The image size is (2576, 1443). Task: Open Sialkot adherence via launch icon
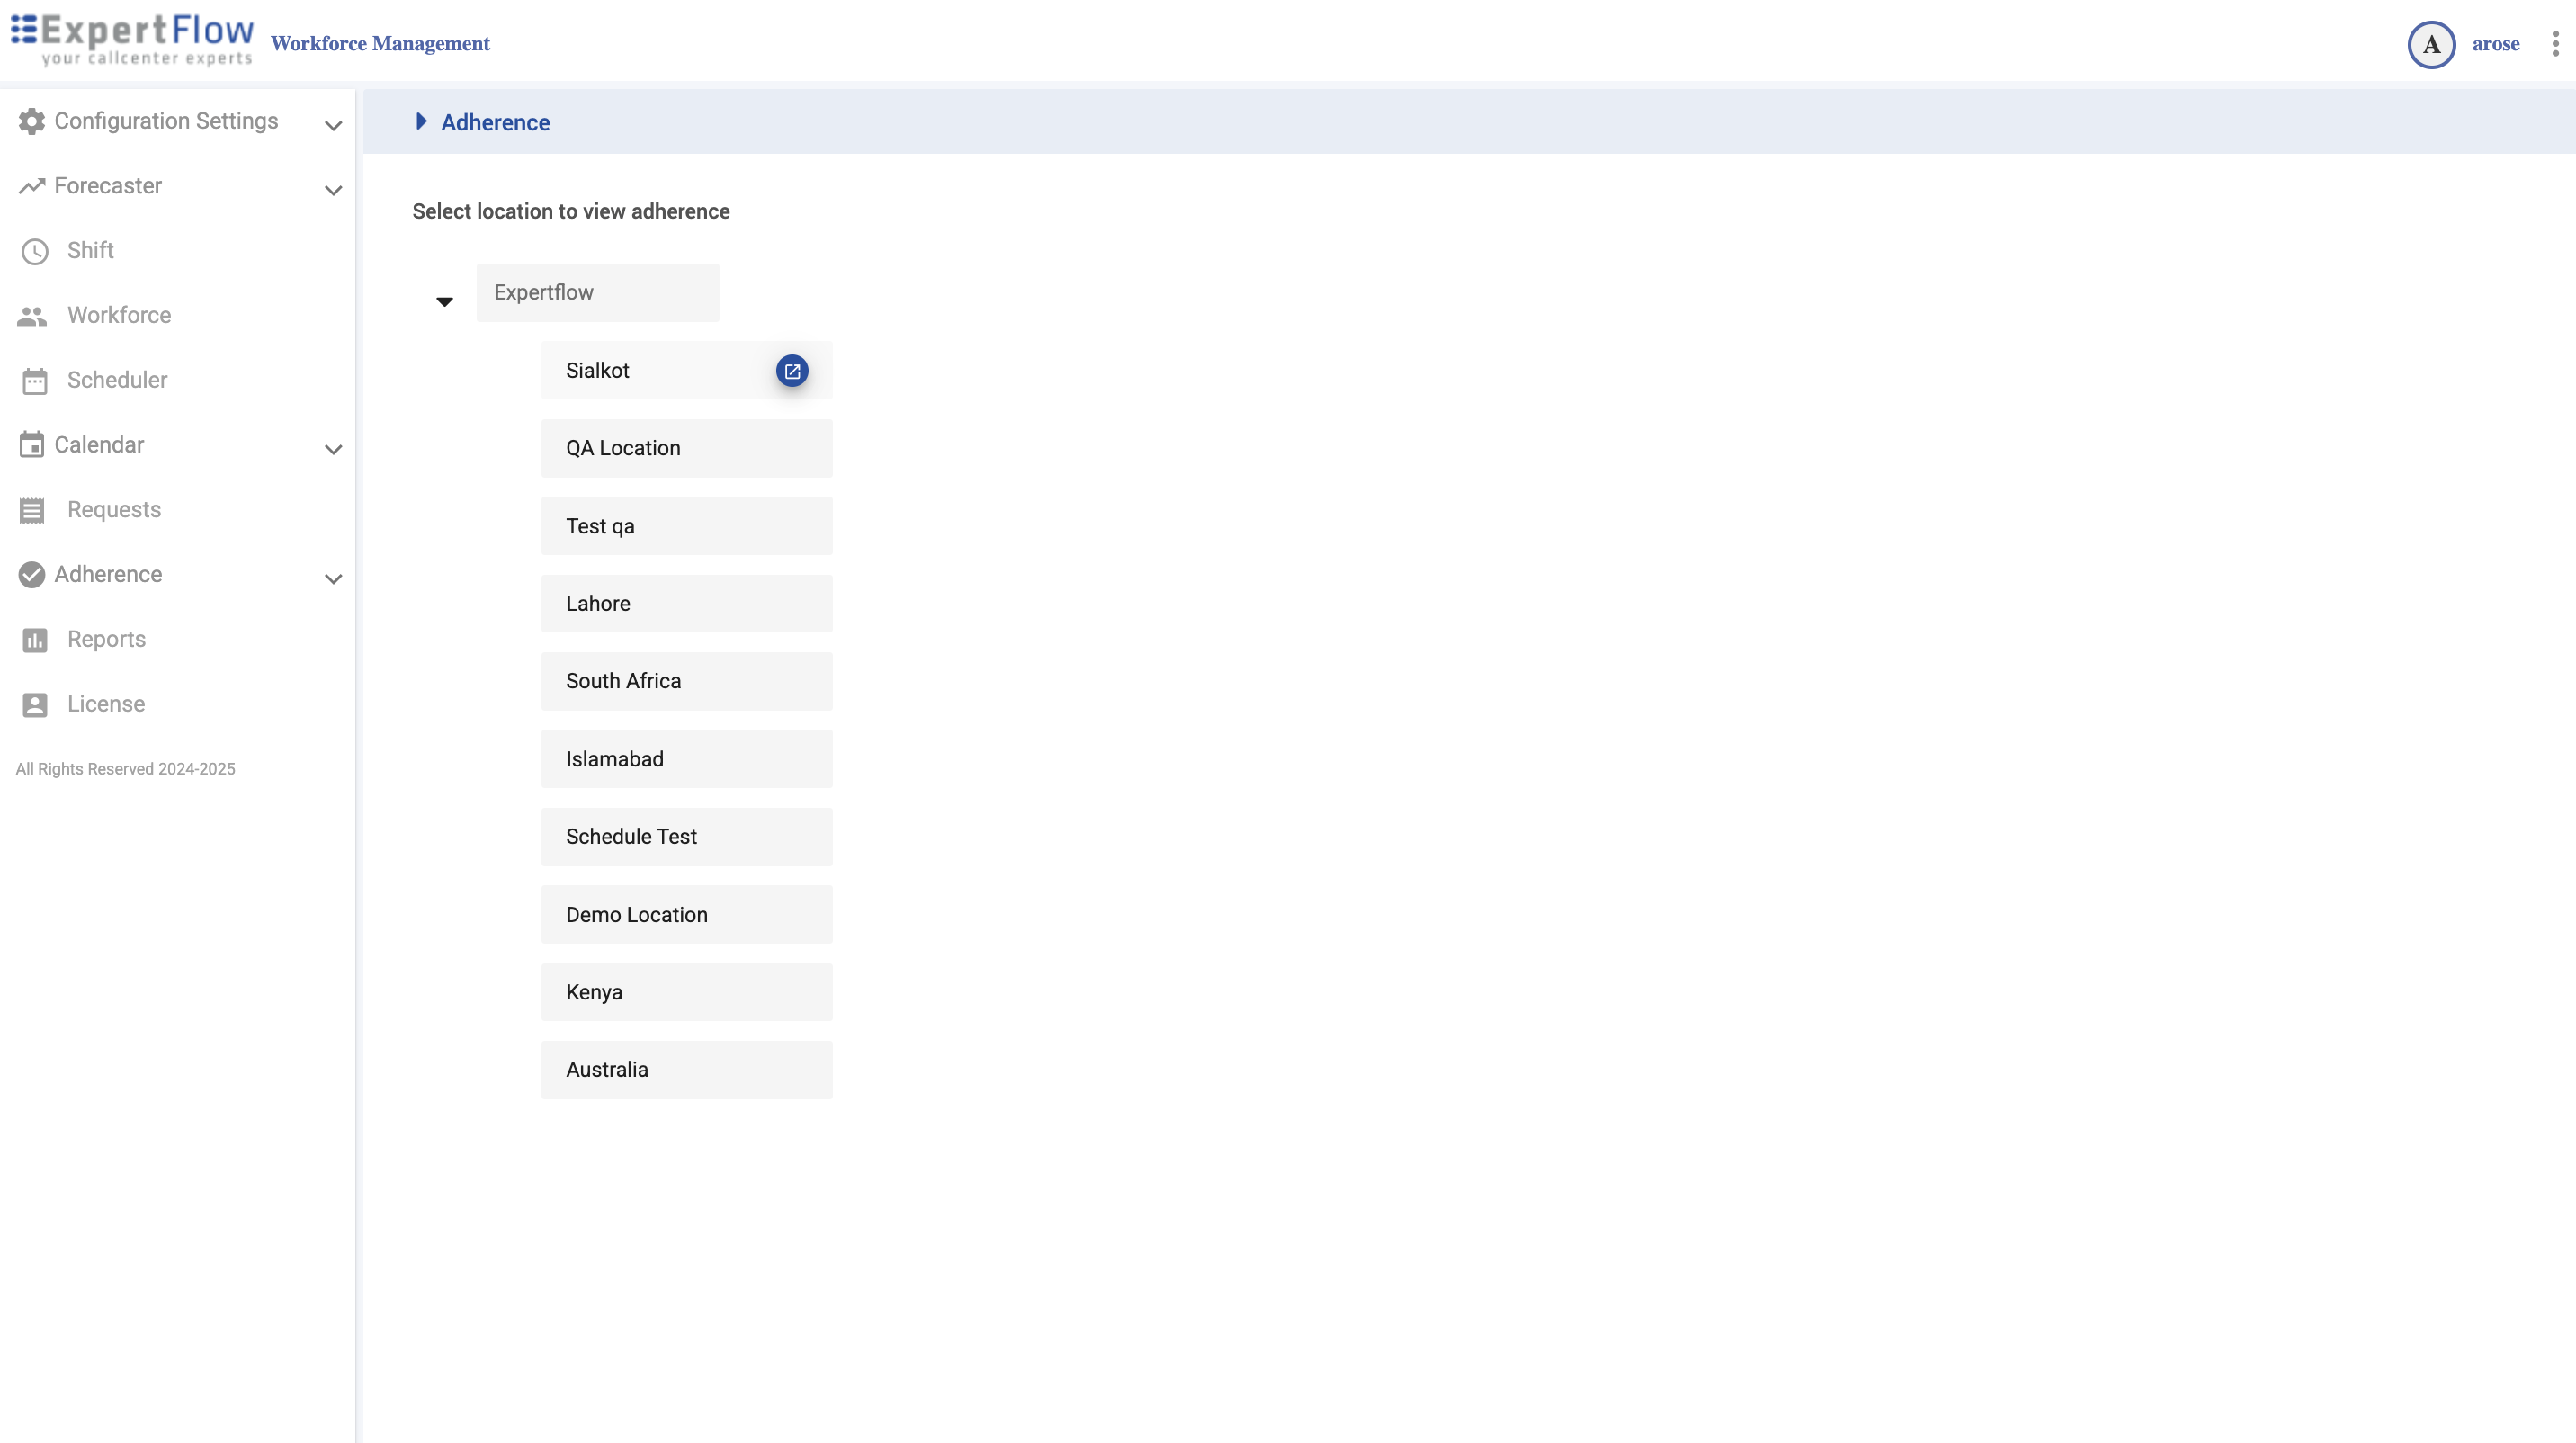791,371
